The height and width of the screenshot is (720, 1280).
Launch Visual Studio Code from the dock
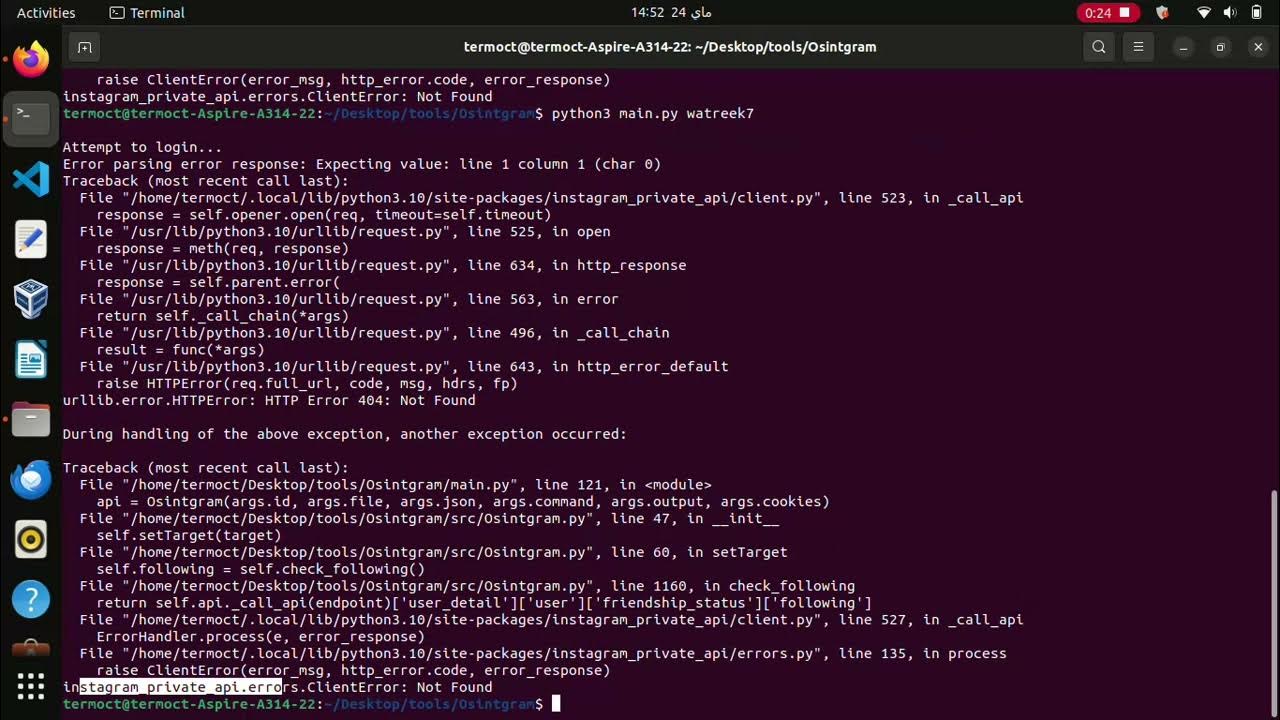pyautogui.click(x=31, y=179)
